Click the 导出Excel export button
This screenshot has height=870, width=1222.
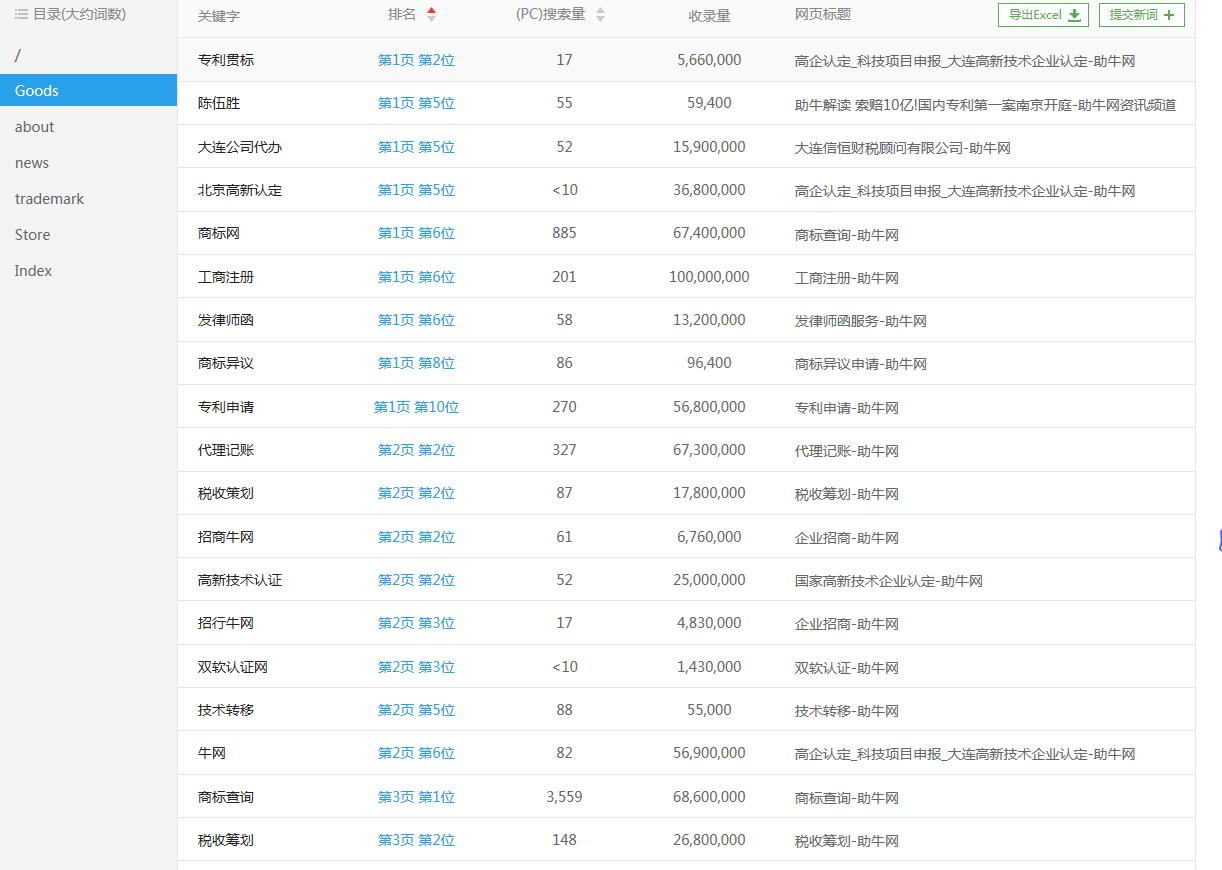[x=1043, y=15]
